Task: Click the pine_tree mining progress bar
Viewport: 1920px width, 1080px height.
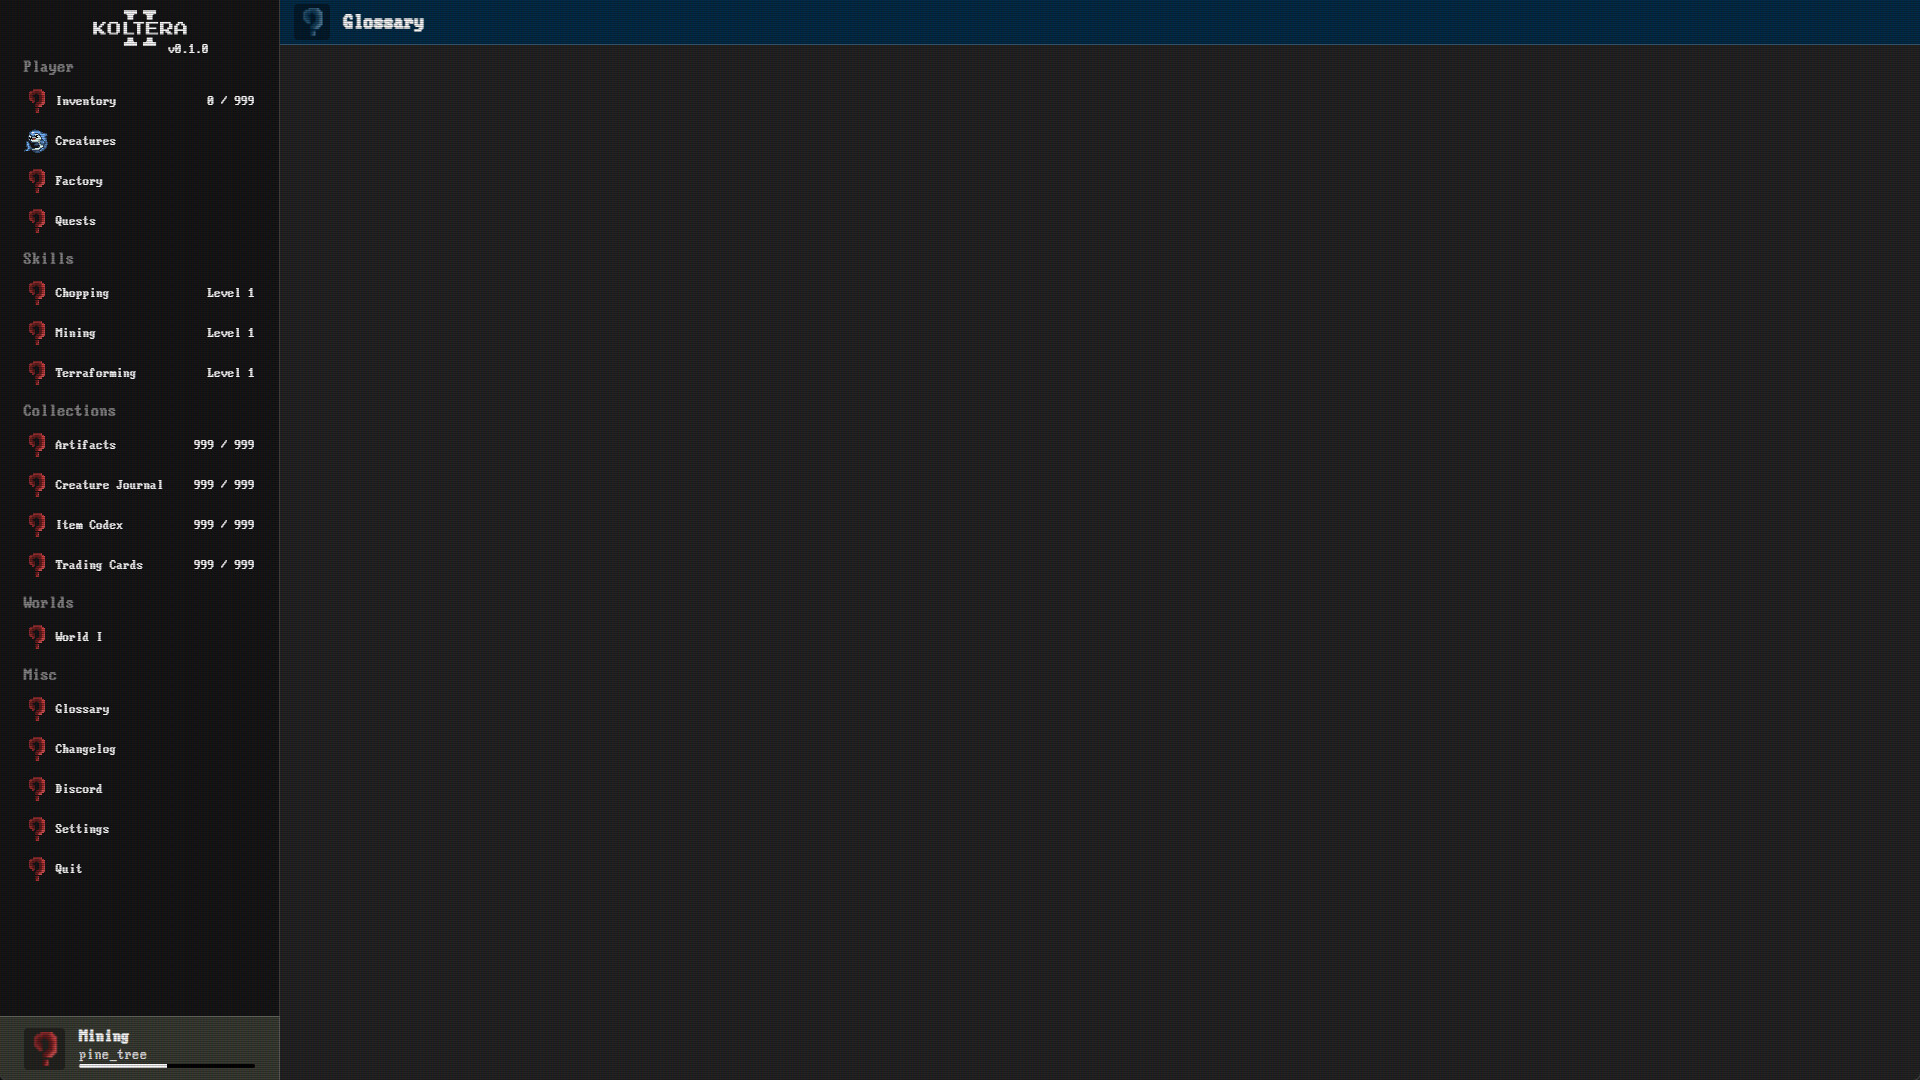Action: pos(167,1066)
